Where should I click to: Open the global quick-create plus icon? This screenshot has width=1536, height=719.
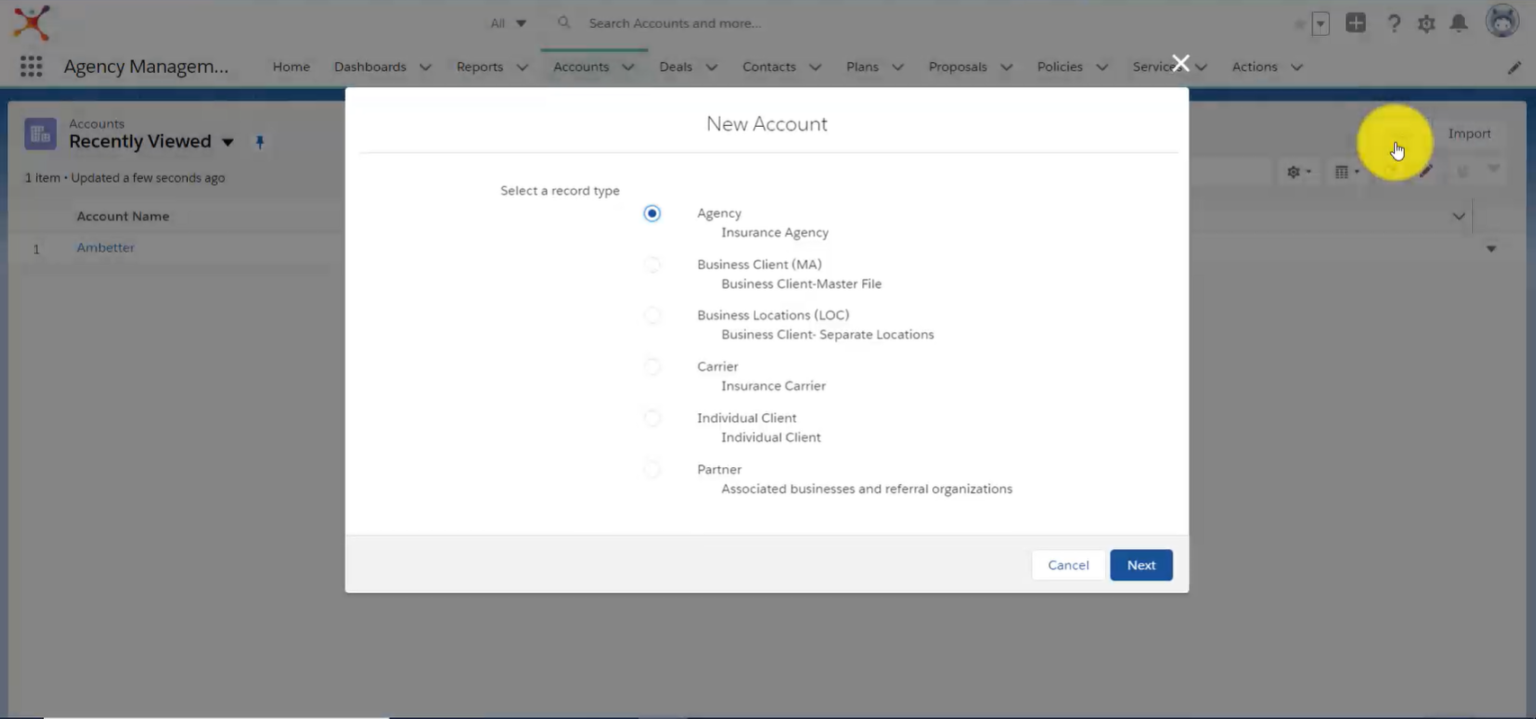[1356, 23]
